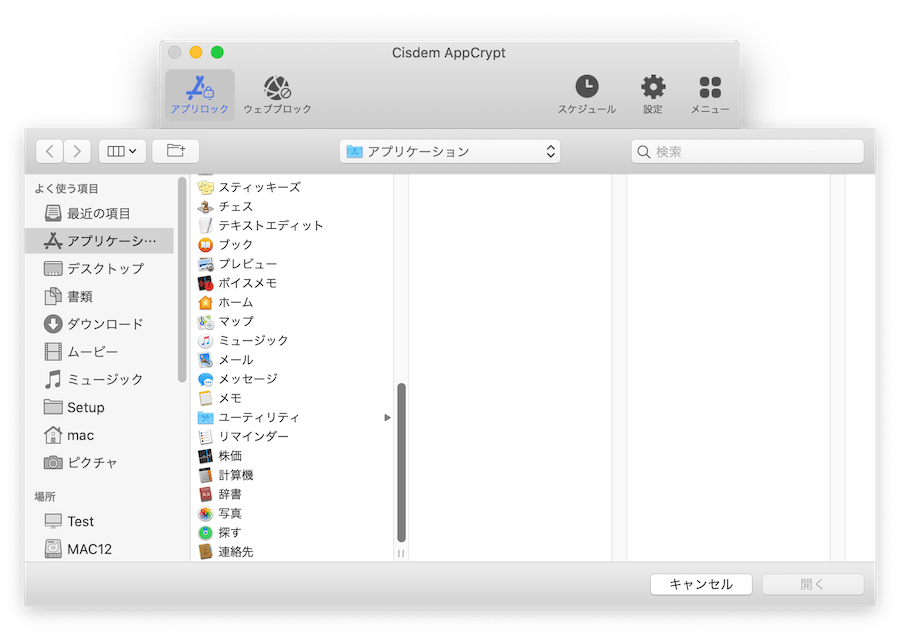Select the ボイスメモ app icon

205,283
